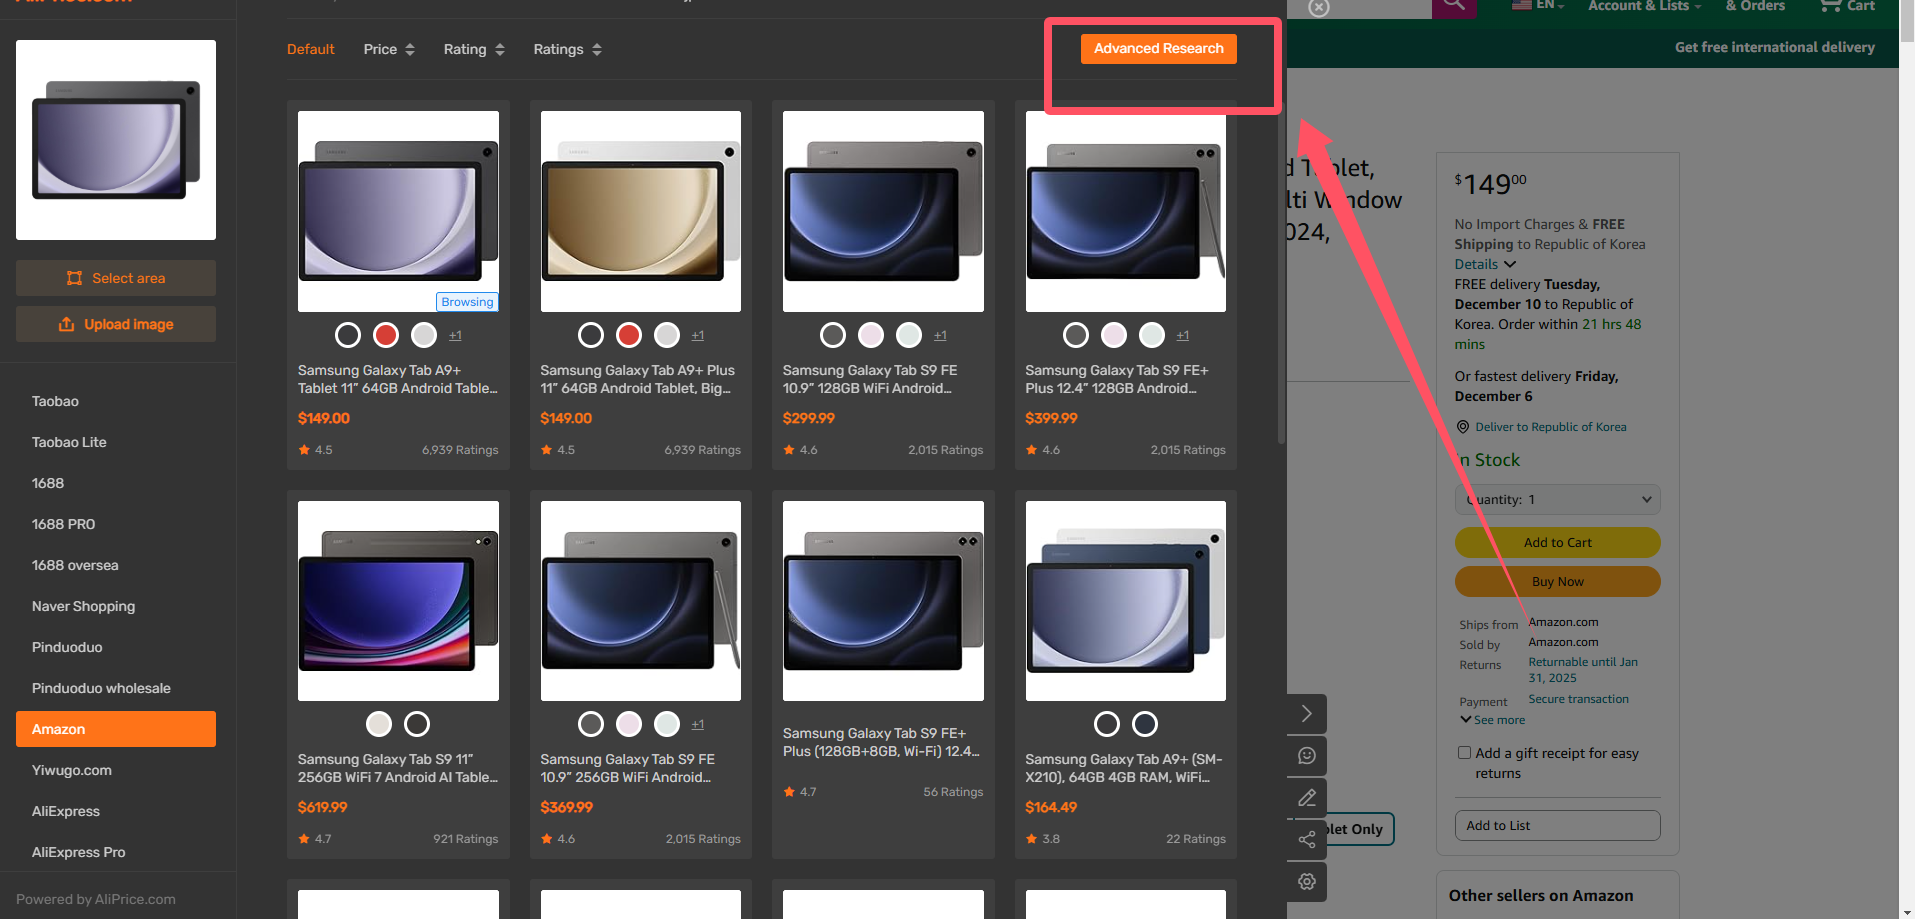Click the searched tablet image in the sidebar
The image size is (1915, 919).
click(116, 140)
